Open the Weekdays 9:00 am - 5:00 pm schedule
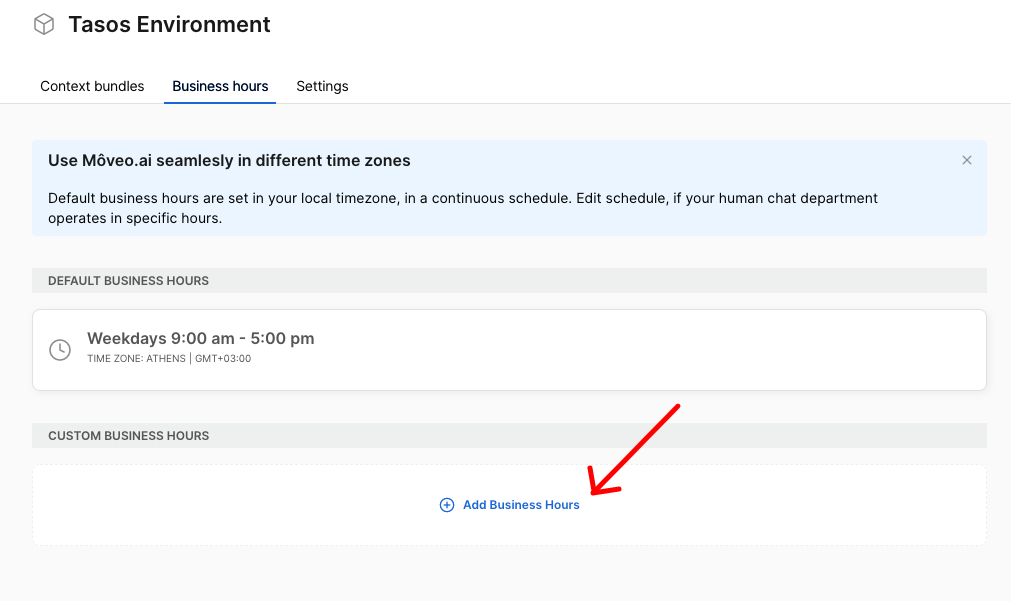 (x=201, y=338)
